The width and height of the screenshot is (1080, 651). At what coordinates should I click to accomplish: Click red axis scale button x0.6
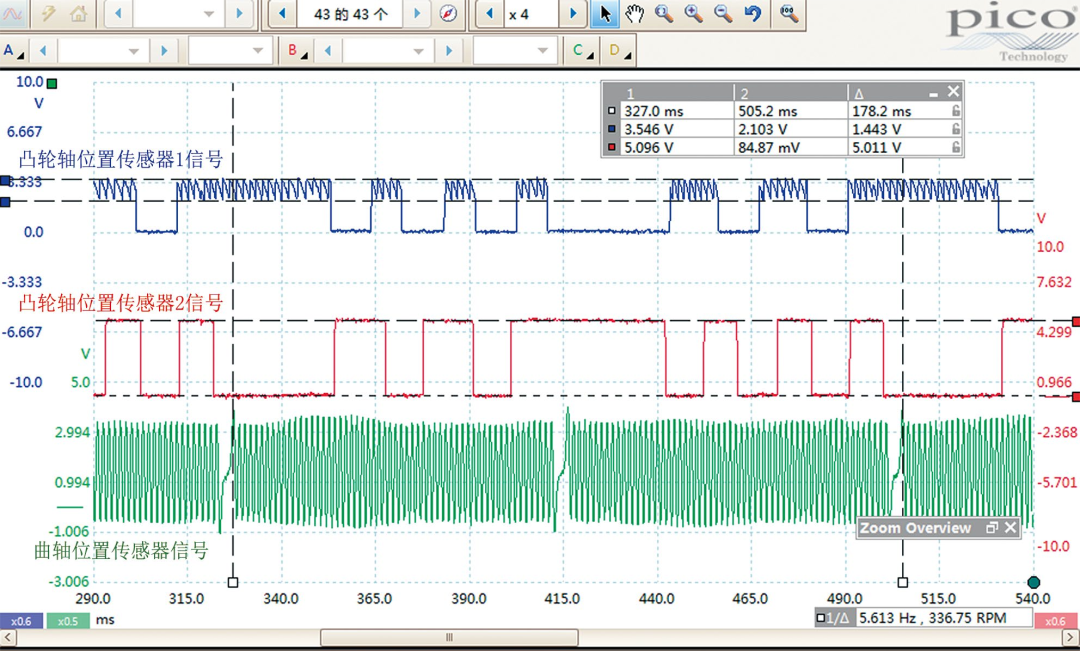pos(1056,621)
